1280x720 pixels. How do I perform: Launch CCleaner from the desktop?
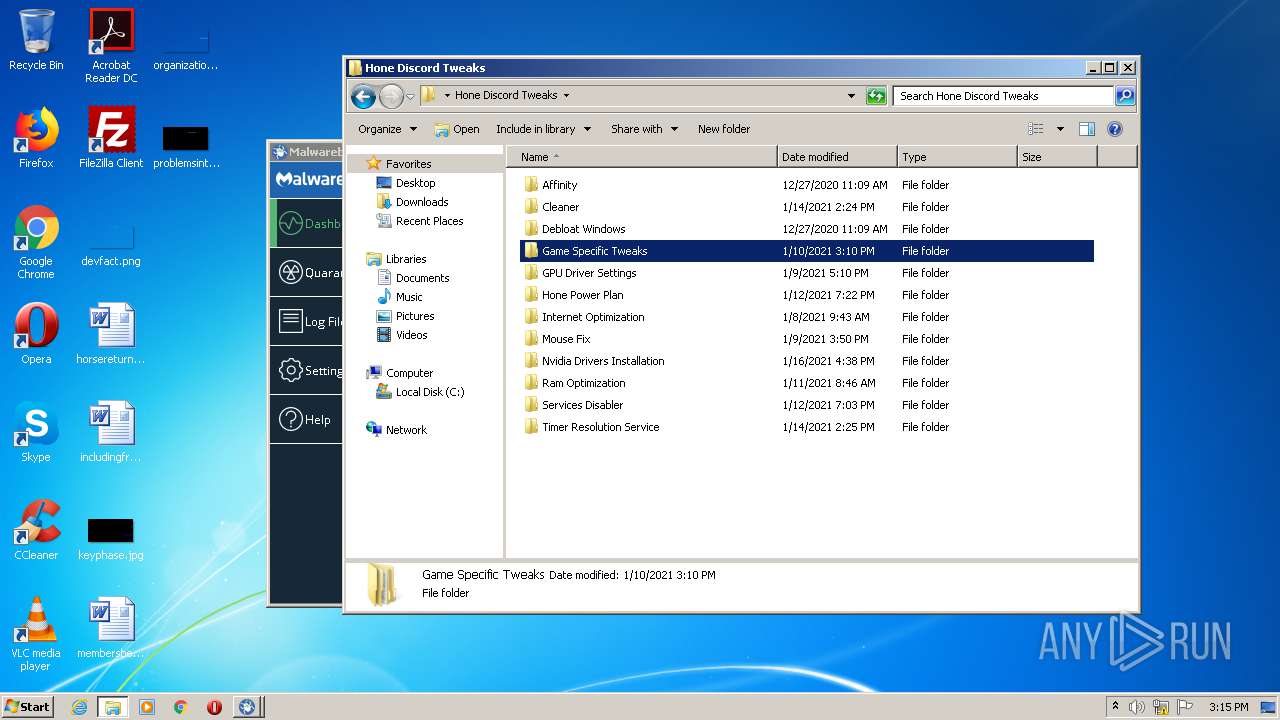coord(36,529)
